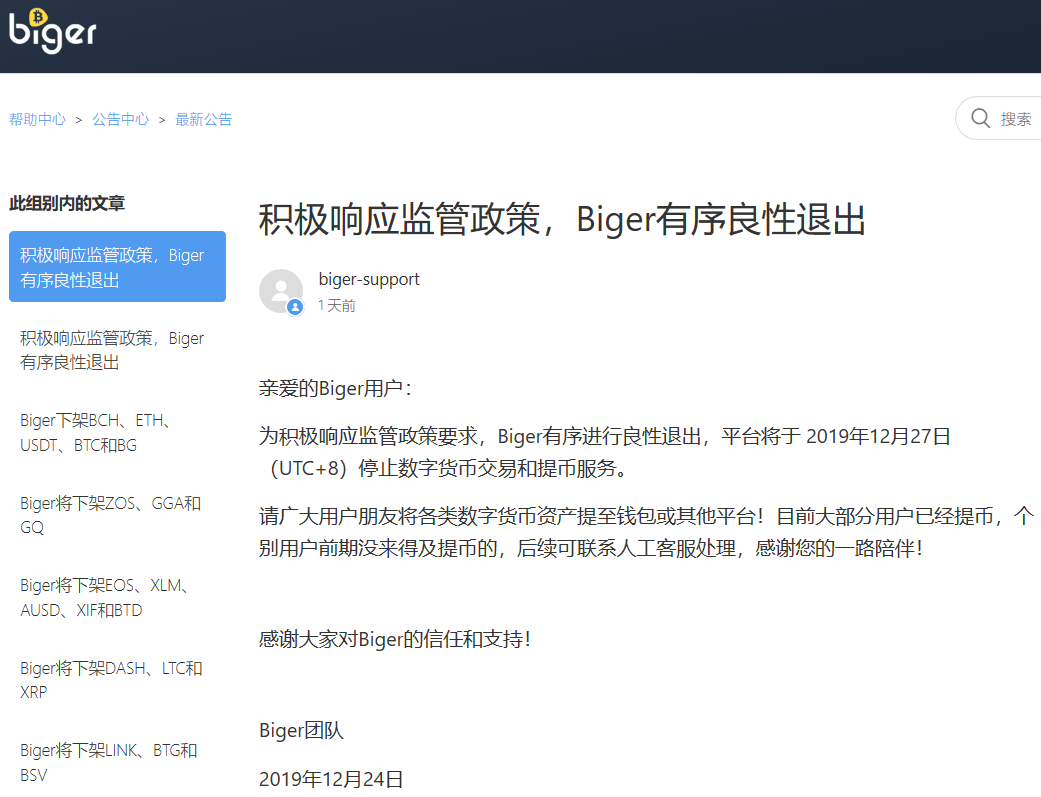Click the 1 天前 timestamp

[x=337, y=306]
